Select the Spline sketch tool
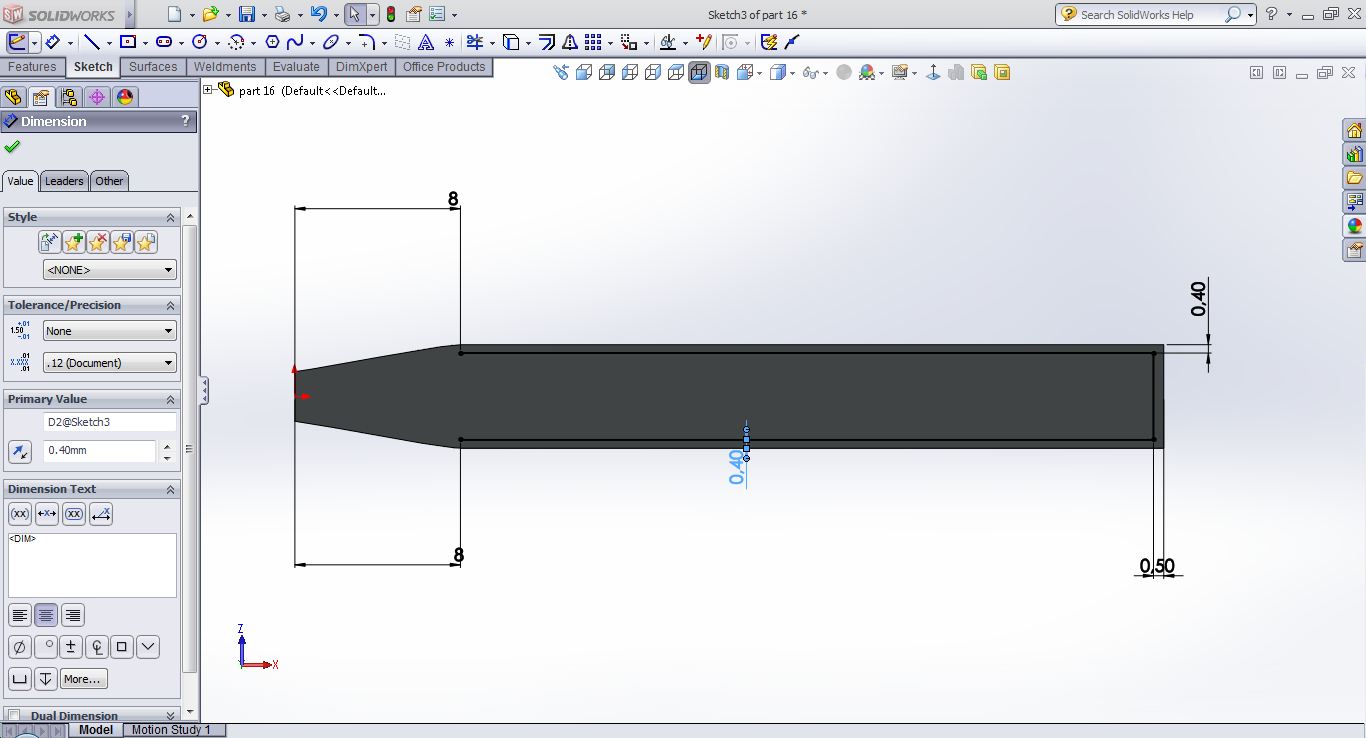The height and width of the screenshot is (738, 1366). (295, 42)
